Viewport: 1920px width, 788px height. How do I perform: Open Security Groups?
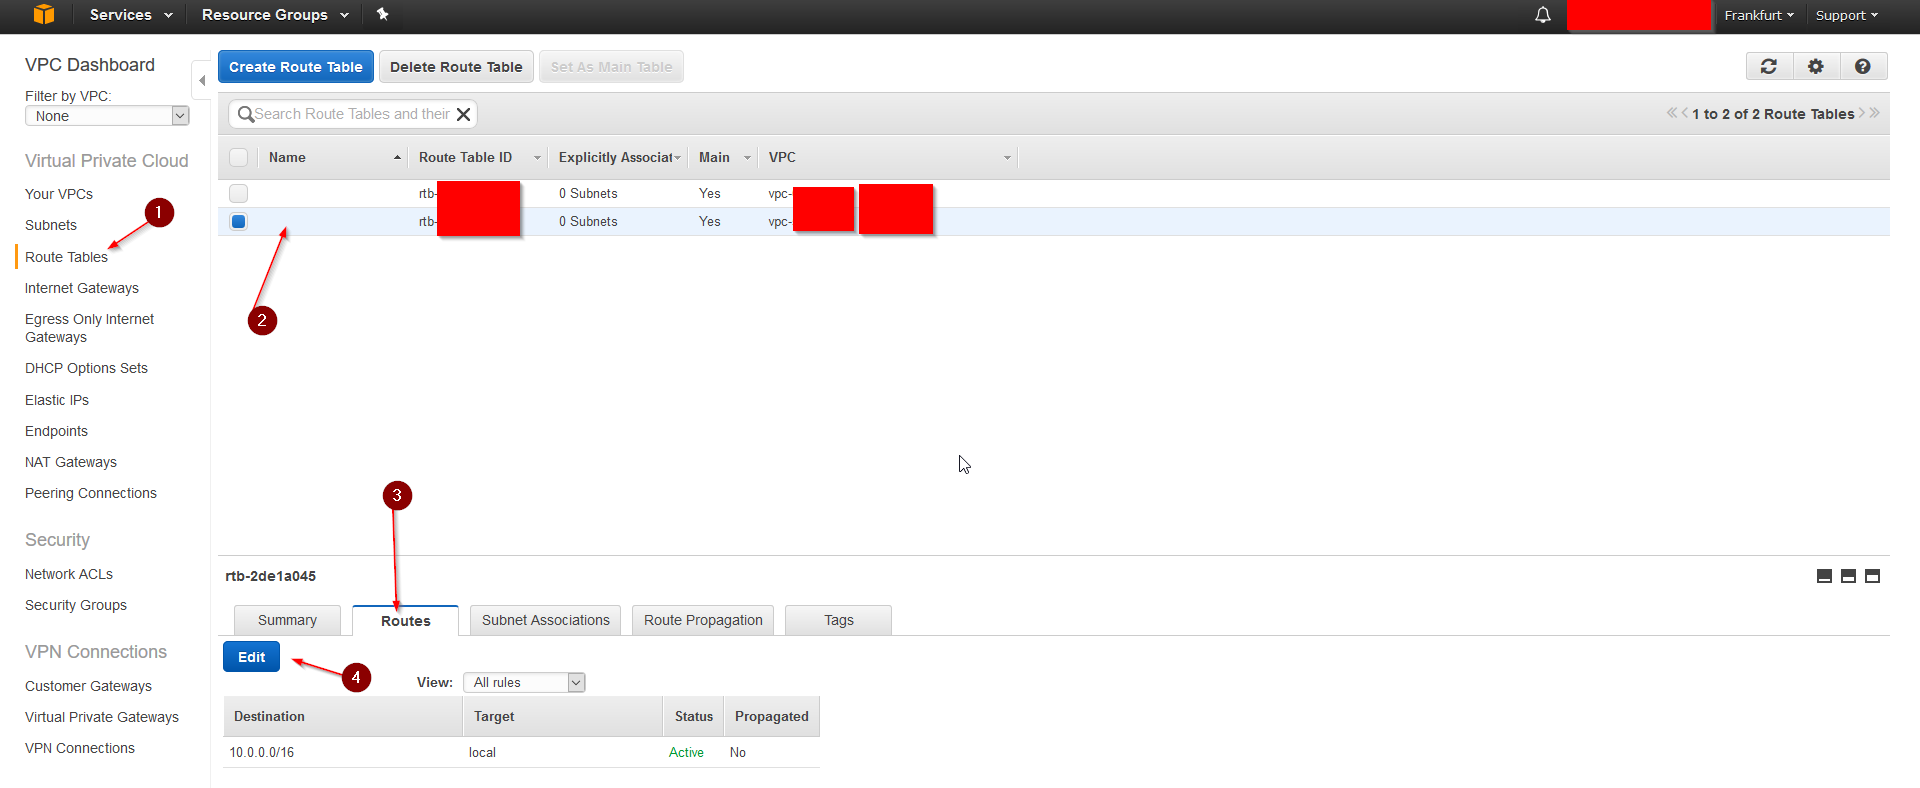pyautogui.click(x=76, y=605)
